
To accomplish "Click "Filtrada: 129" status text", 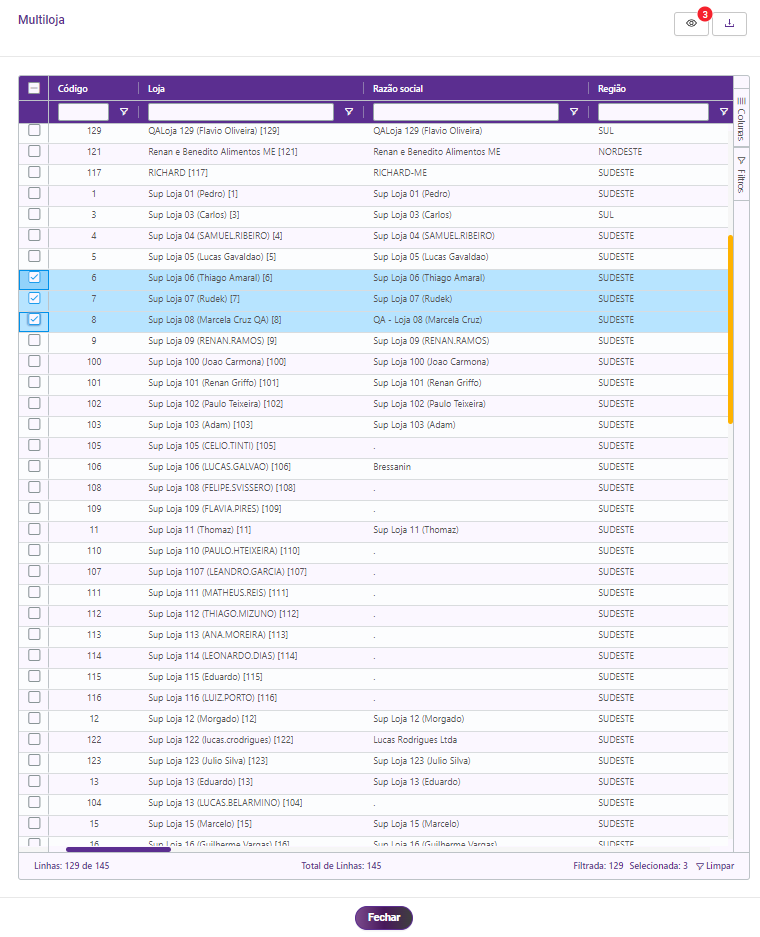I will (x=598, y=866).
